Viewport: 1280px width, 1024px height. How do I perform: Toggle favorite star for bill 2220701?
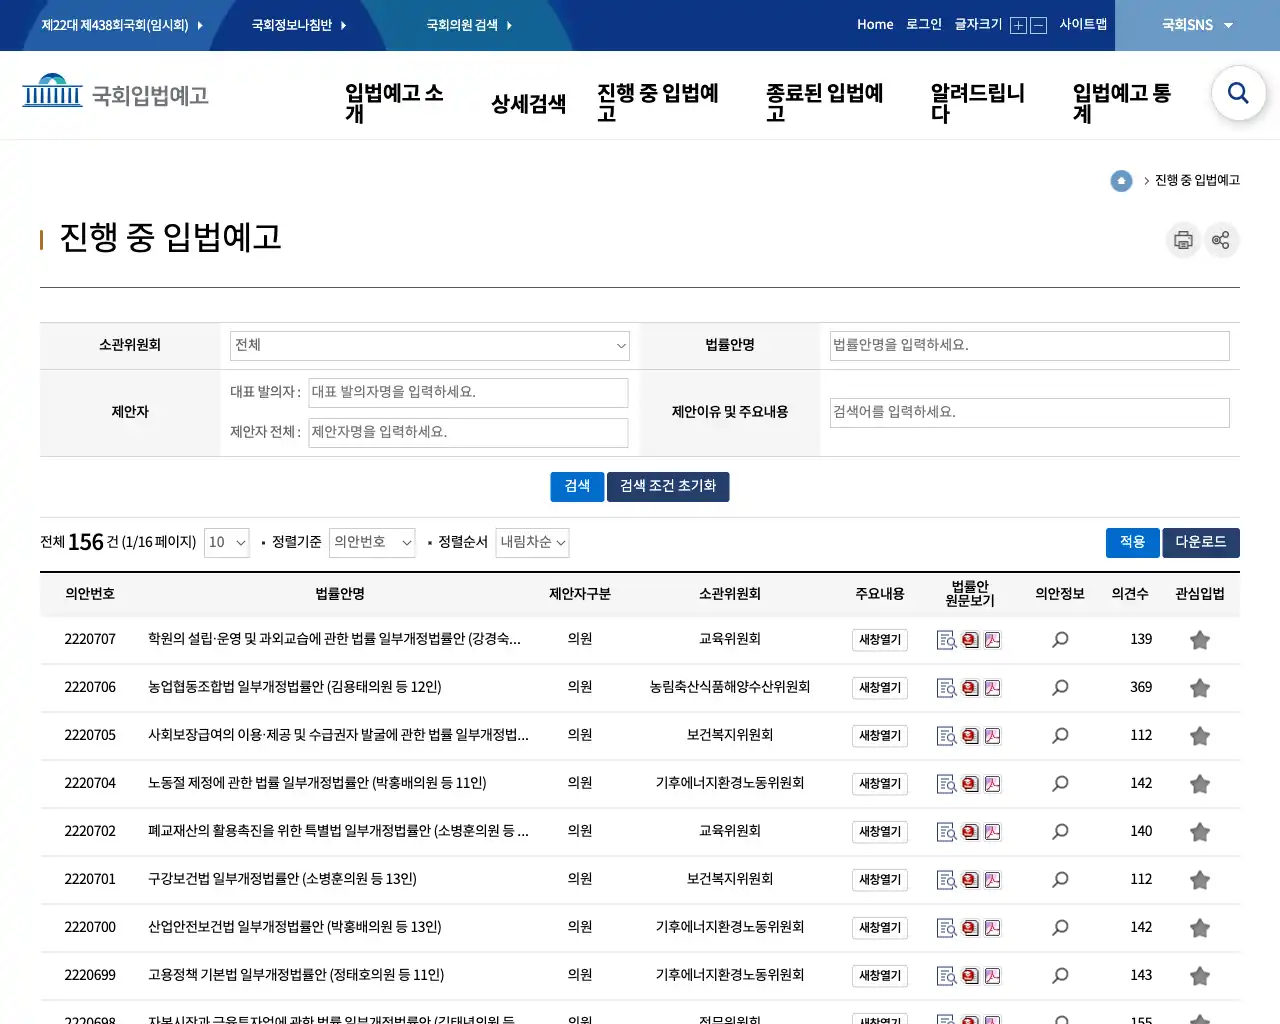pyautogui.click(x=1200, y=880)
